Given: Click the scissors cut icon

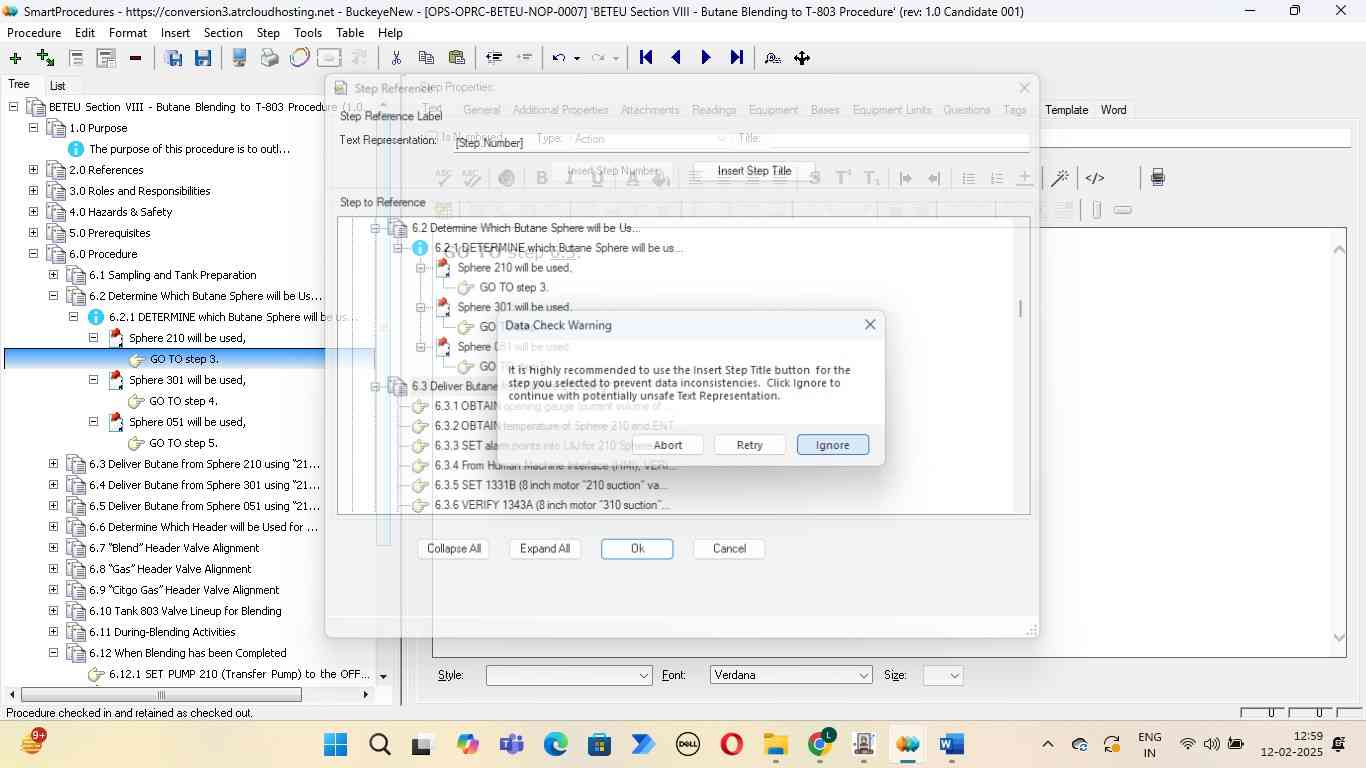Looking at the screenshot, I should [x=396, y=58].
